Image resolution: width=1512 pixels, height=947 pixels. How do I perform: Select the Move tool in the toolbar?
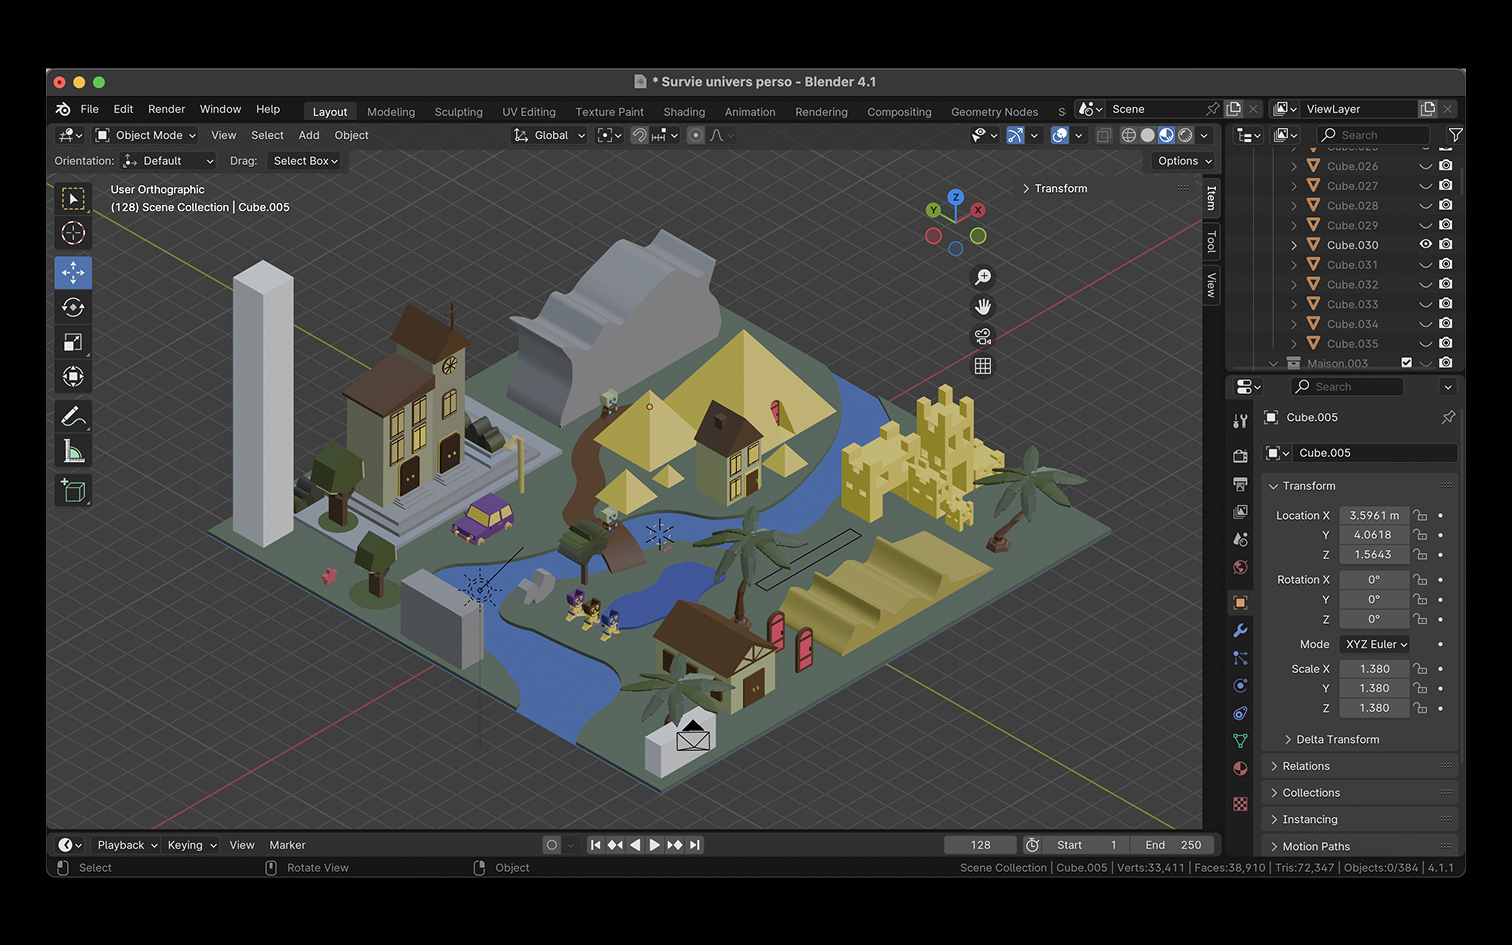coord(73,273)
